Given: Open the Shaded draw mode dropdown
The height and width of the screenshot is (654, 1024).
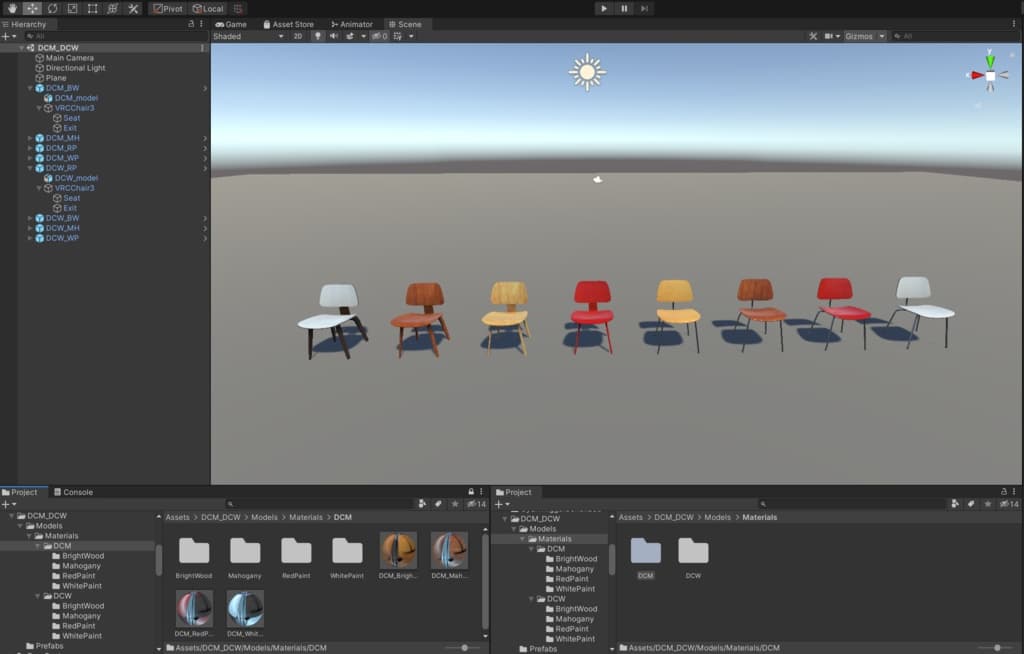Looking at the screenshot, I should point(248,37).
